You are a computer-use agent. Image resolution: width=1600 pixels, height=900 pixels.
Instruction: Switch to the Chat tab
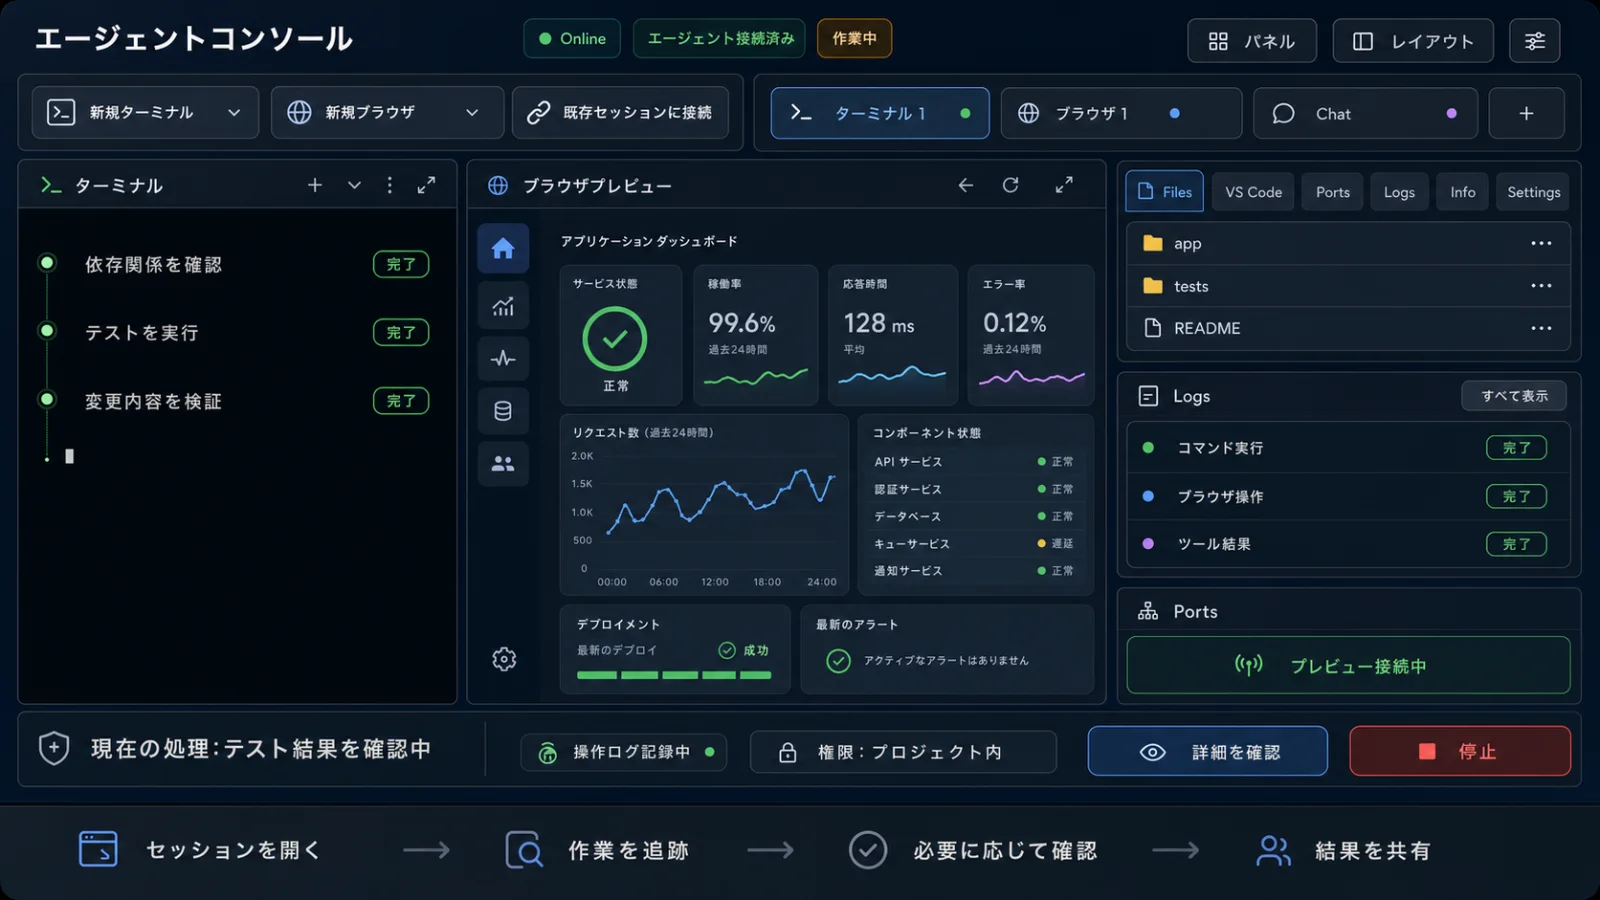pyautogui.click(x=1365, y=113)
